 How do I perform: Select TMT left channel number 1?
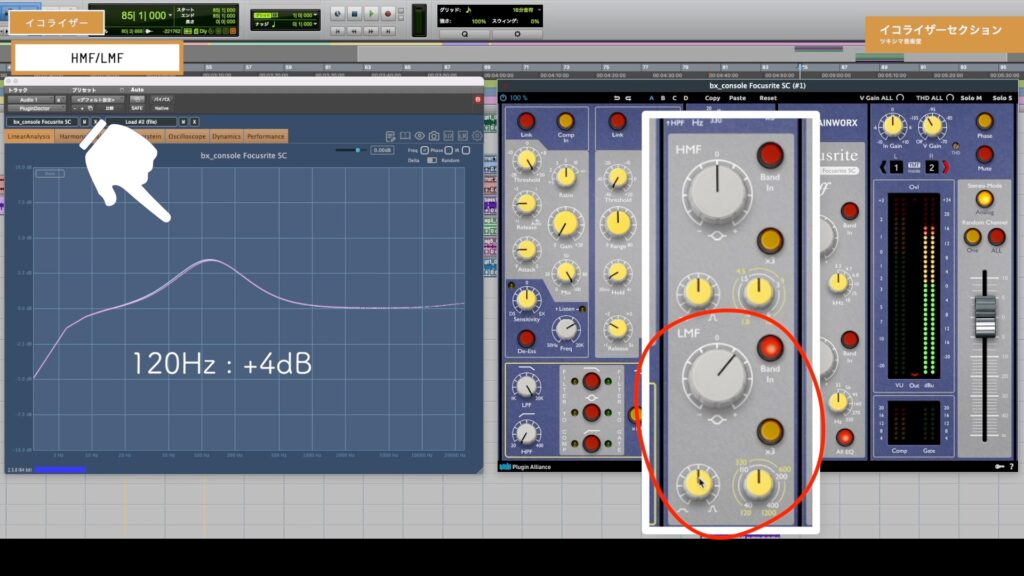tap(897, 167)
